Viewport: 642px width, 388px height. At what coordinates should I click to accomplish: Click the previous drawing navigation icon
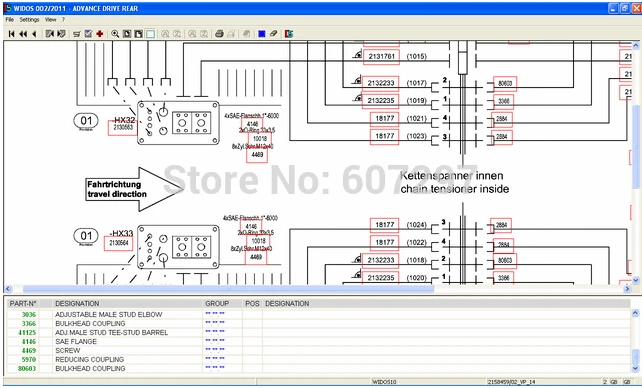[x=50, y=34]
